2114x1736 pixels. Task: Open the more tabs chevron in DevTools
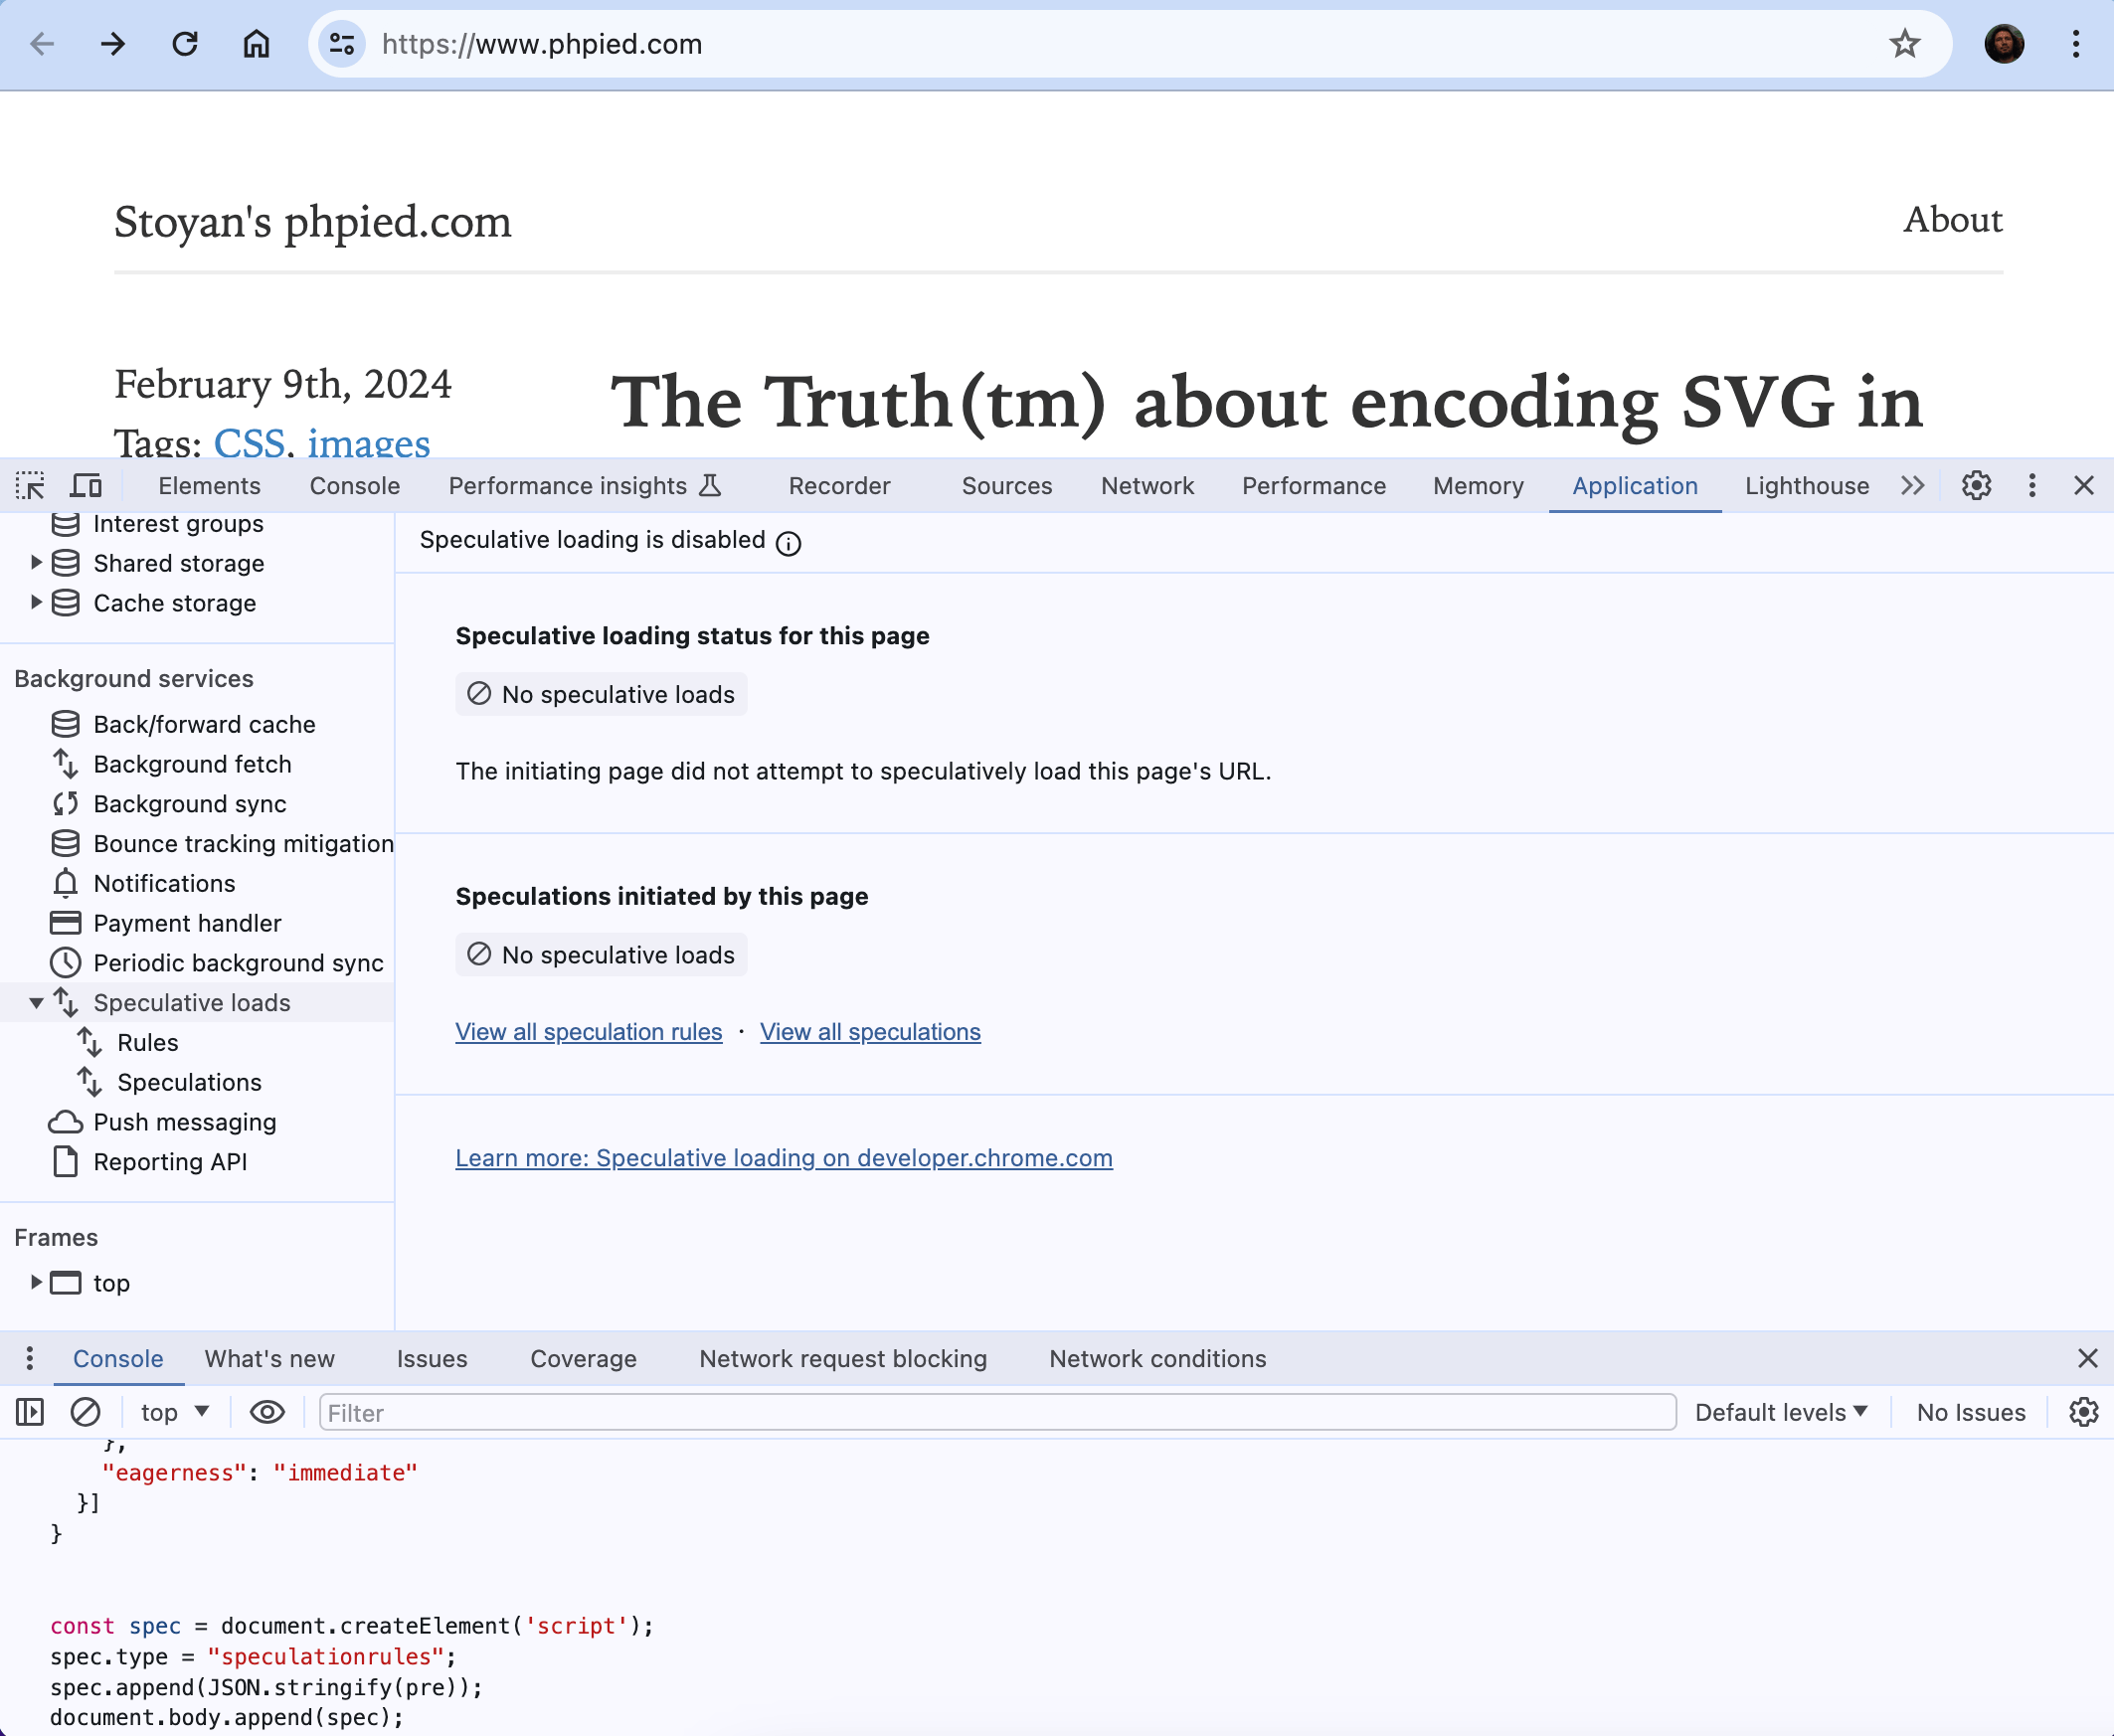pos(1912,486)
